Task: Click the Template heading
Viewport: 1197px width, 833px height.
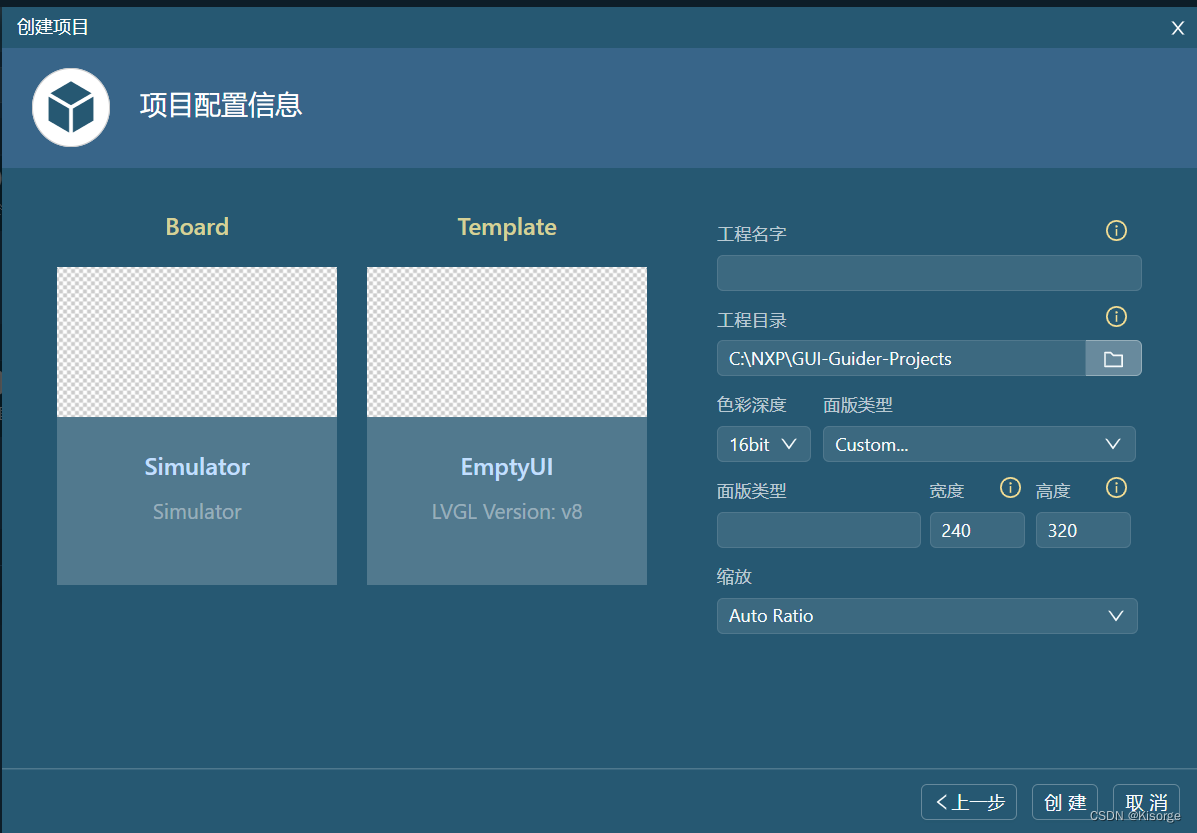Action: click(x=507, y=227)
